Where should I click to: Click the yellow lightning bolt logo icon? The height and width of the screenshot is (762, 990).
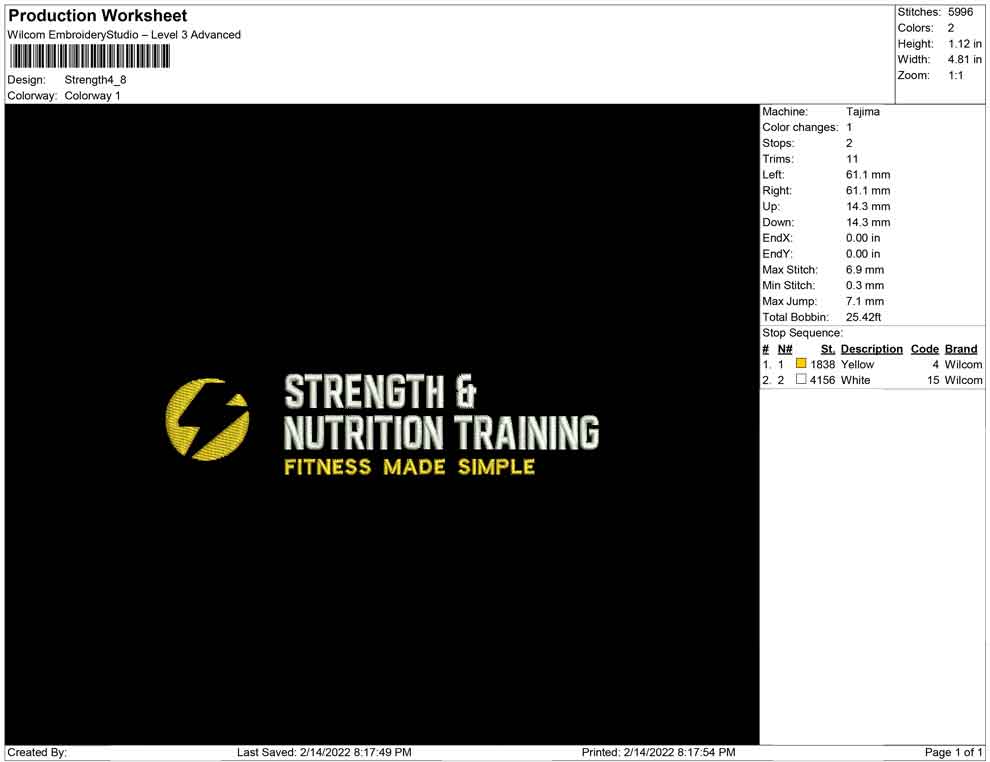(x=207, y=418)
